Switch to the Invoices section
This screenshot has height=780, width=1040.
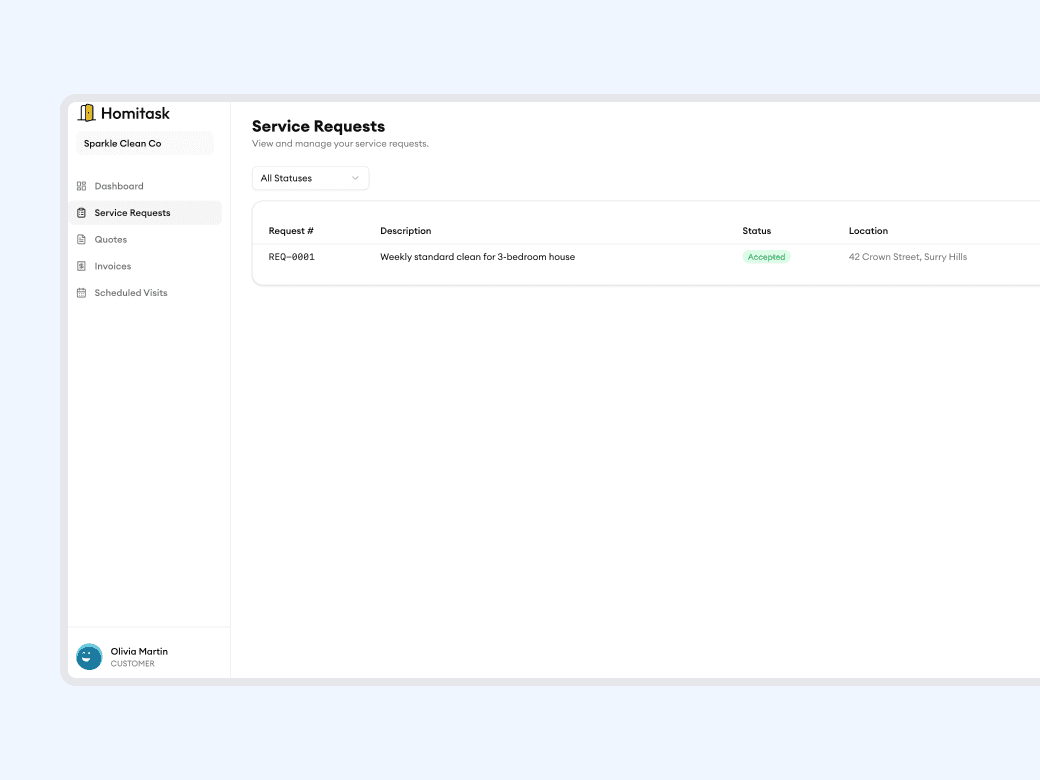click(112, 266)
